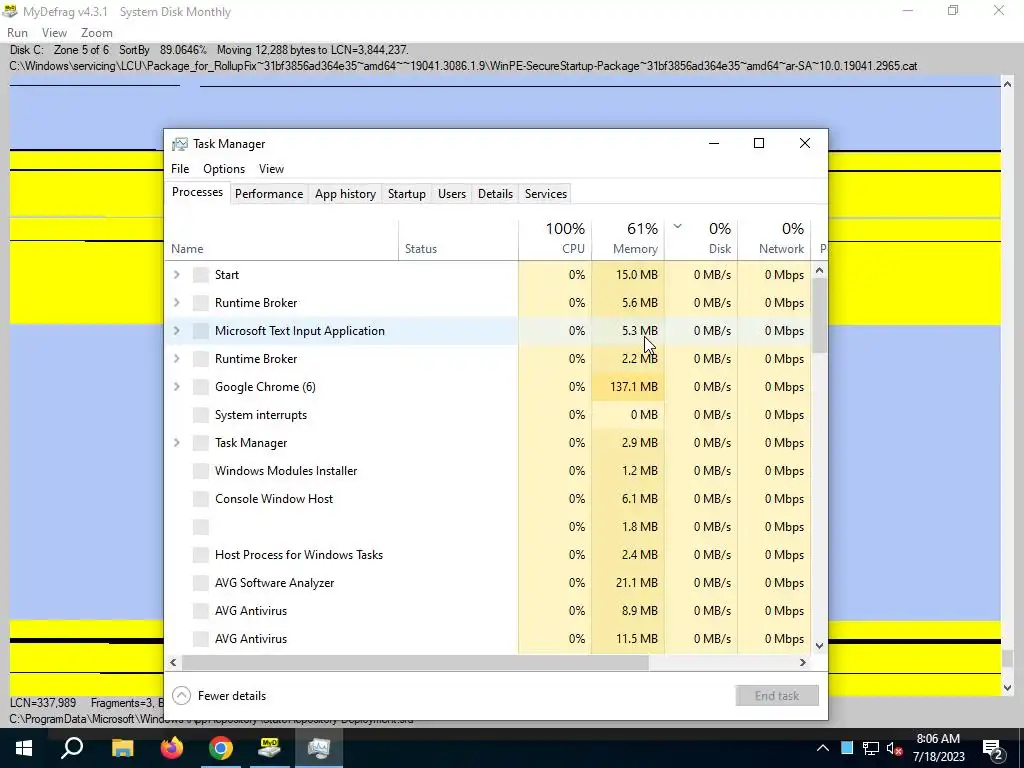Viewport: 1024px width, 768px height.
Task: Switch to the Startup tab
Action: (407, 194)
